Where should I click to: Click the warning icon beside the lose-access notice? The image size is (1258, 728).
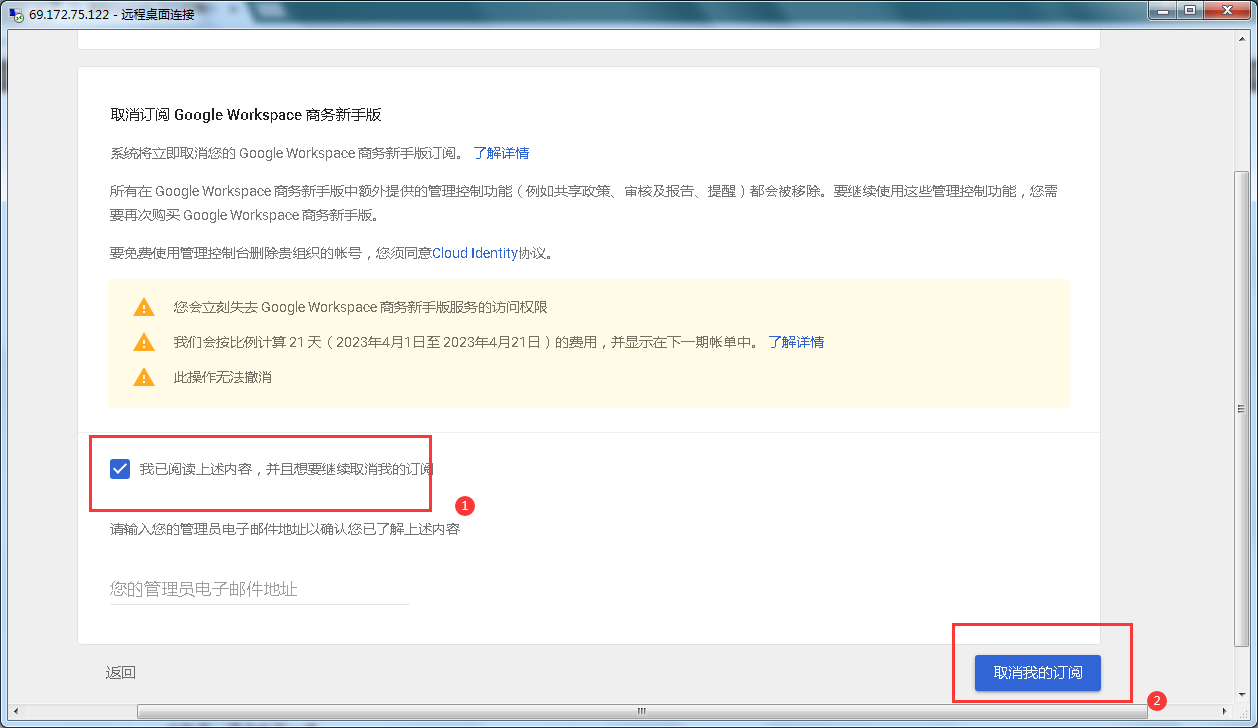click(144, 307)
